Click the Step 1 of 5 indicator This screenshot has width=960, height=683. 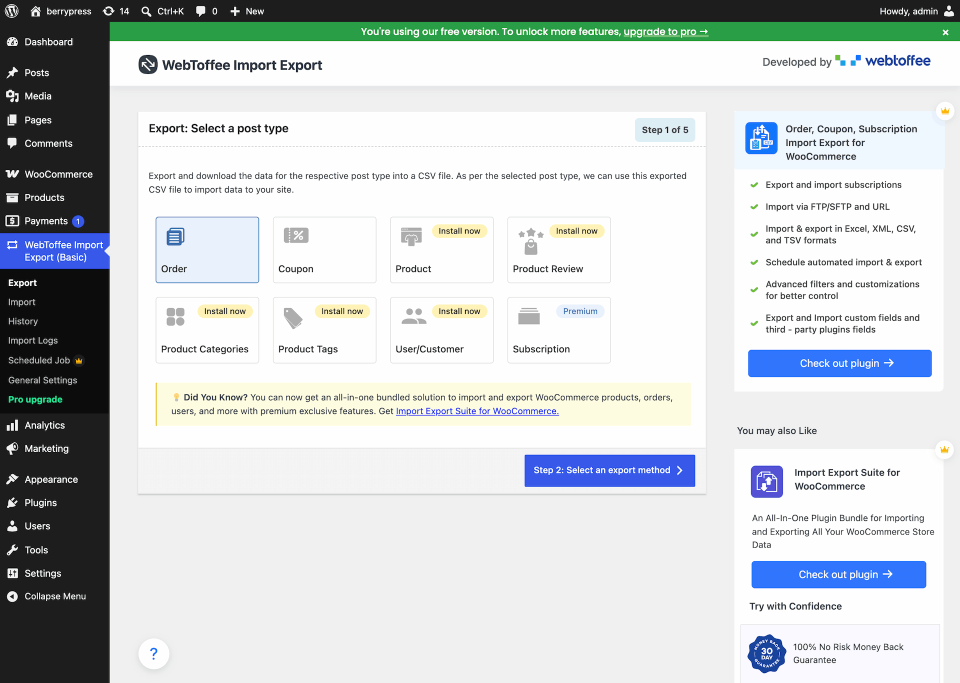tap(665, 130)
